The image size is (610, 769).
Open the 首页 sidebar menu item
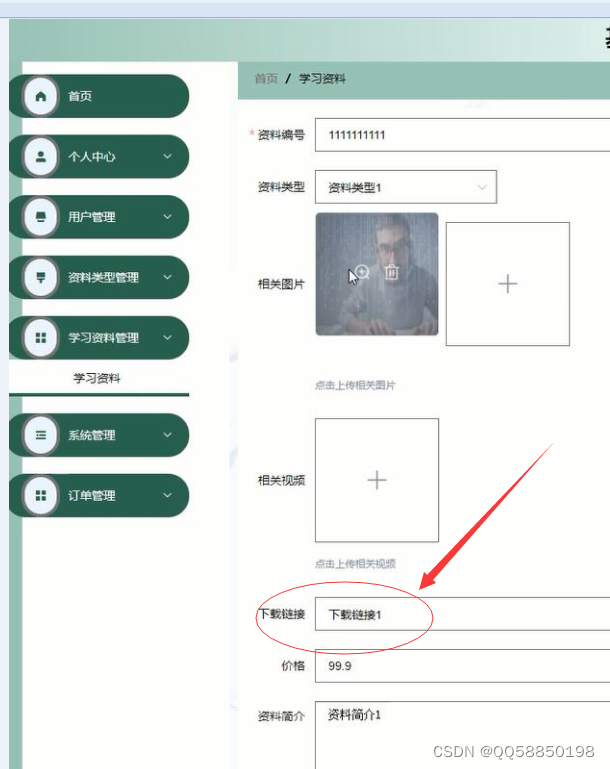(99, 96)
